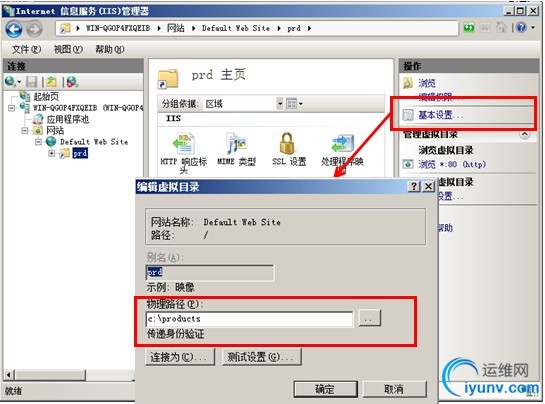
Task: Collapse the 管理虚拟目录 section chevron
Action: [x=525, y=135]
